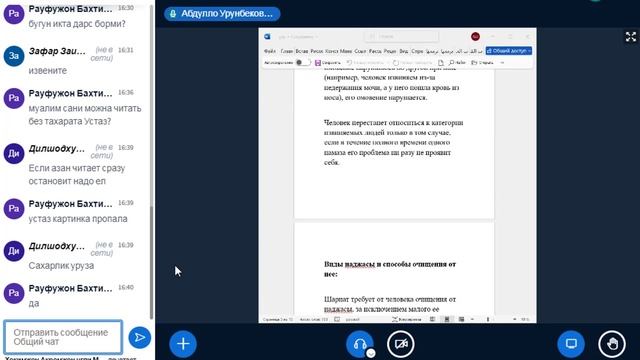Viewport: 640px width, 360px height.
Task: Click the share webcam button
Action: click(x=401, y=344)
